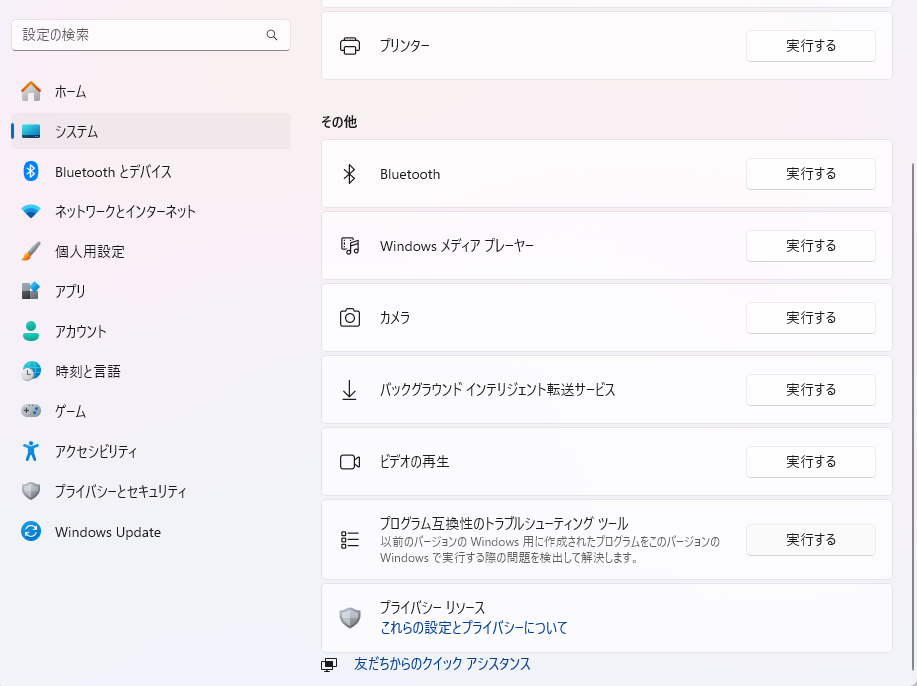
Task: Go to 時刻と言語 settings
Action: [87, 372]
